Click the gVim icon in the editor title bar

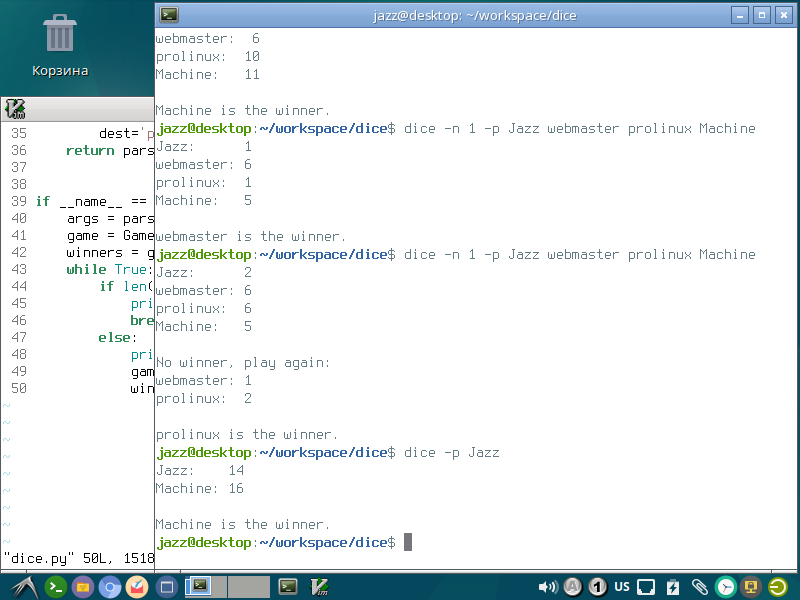click(x=15, y=109)
